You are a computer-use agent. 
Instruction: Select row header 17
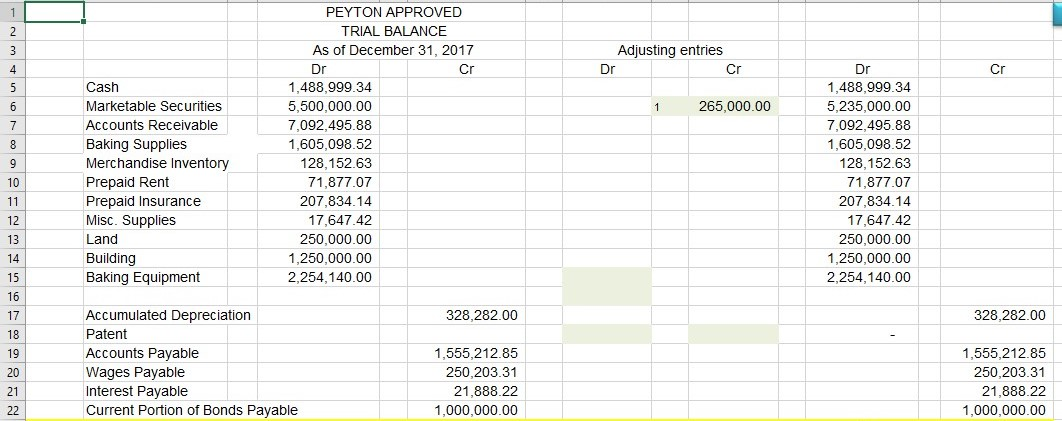click(12, 315)
